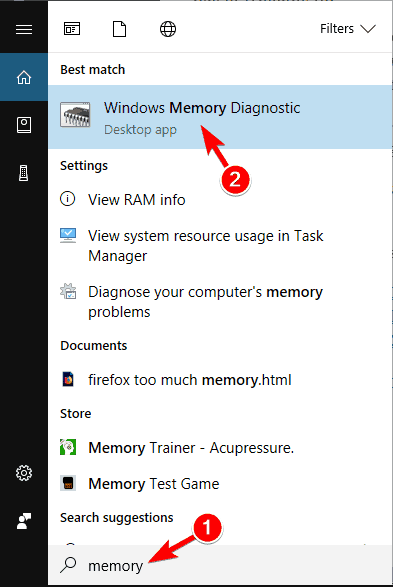Viewport: 393px width, 587px height.
Task: Click the info icon beside View RAM info
Action: pos(68,199)
